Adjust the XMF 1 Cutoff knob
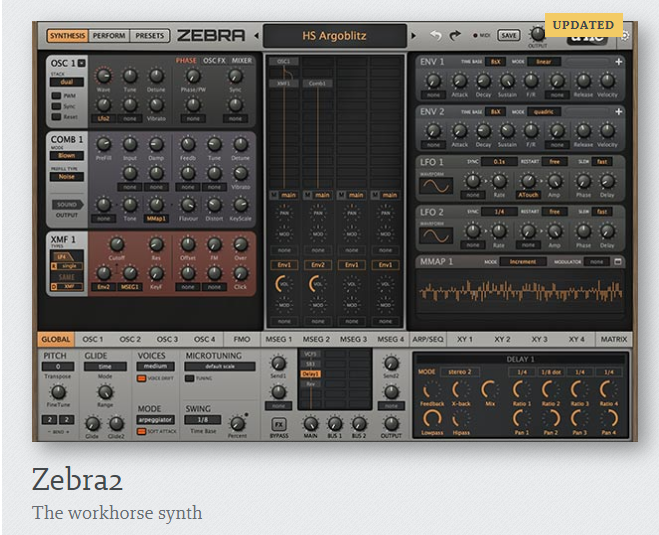Screen dimensions: 659x535 pyautogui.click(x=116, y=244)
